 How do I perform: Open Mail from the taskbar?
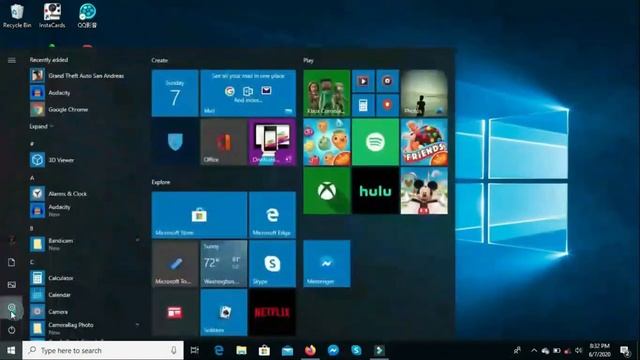[287, 350]
